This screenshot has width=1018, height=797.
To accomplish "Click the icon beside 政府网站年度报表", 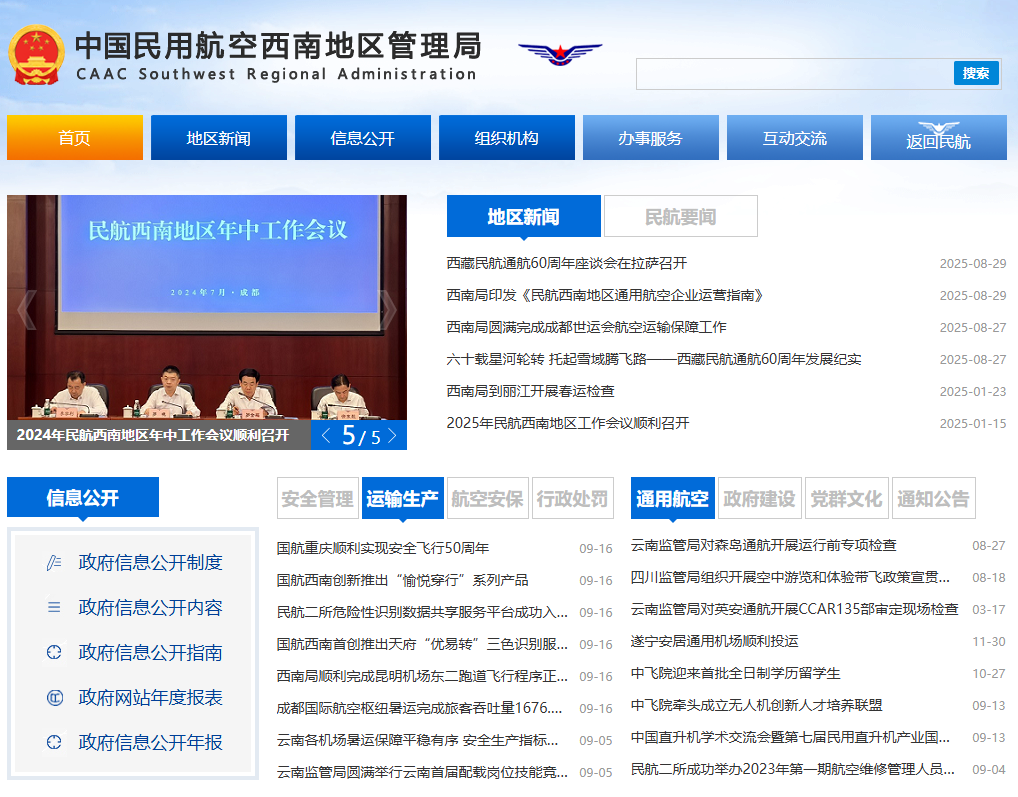I will tap(54, 698).
